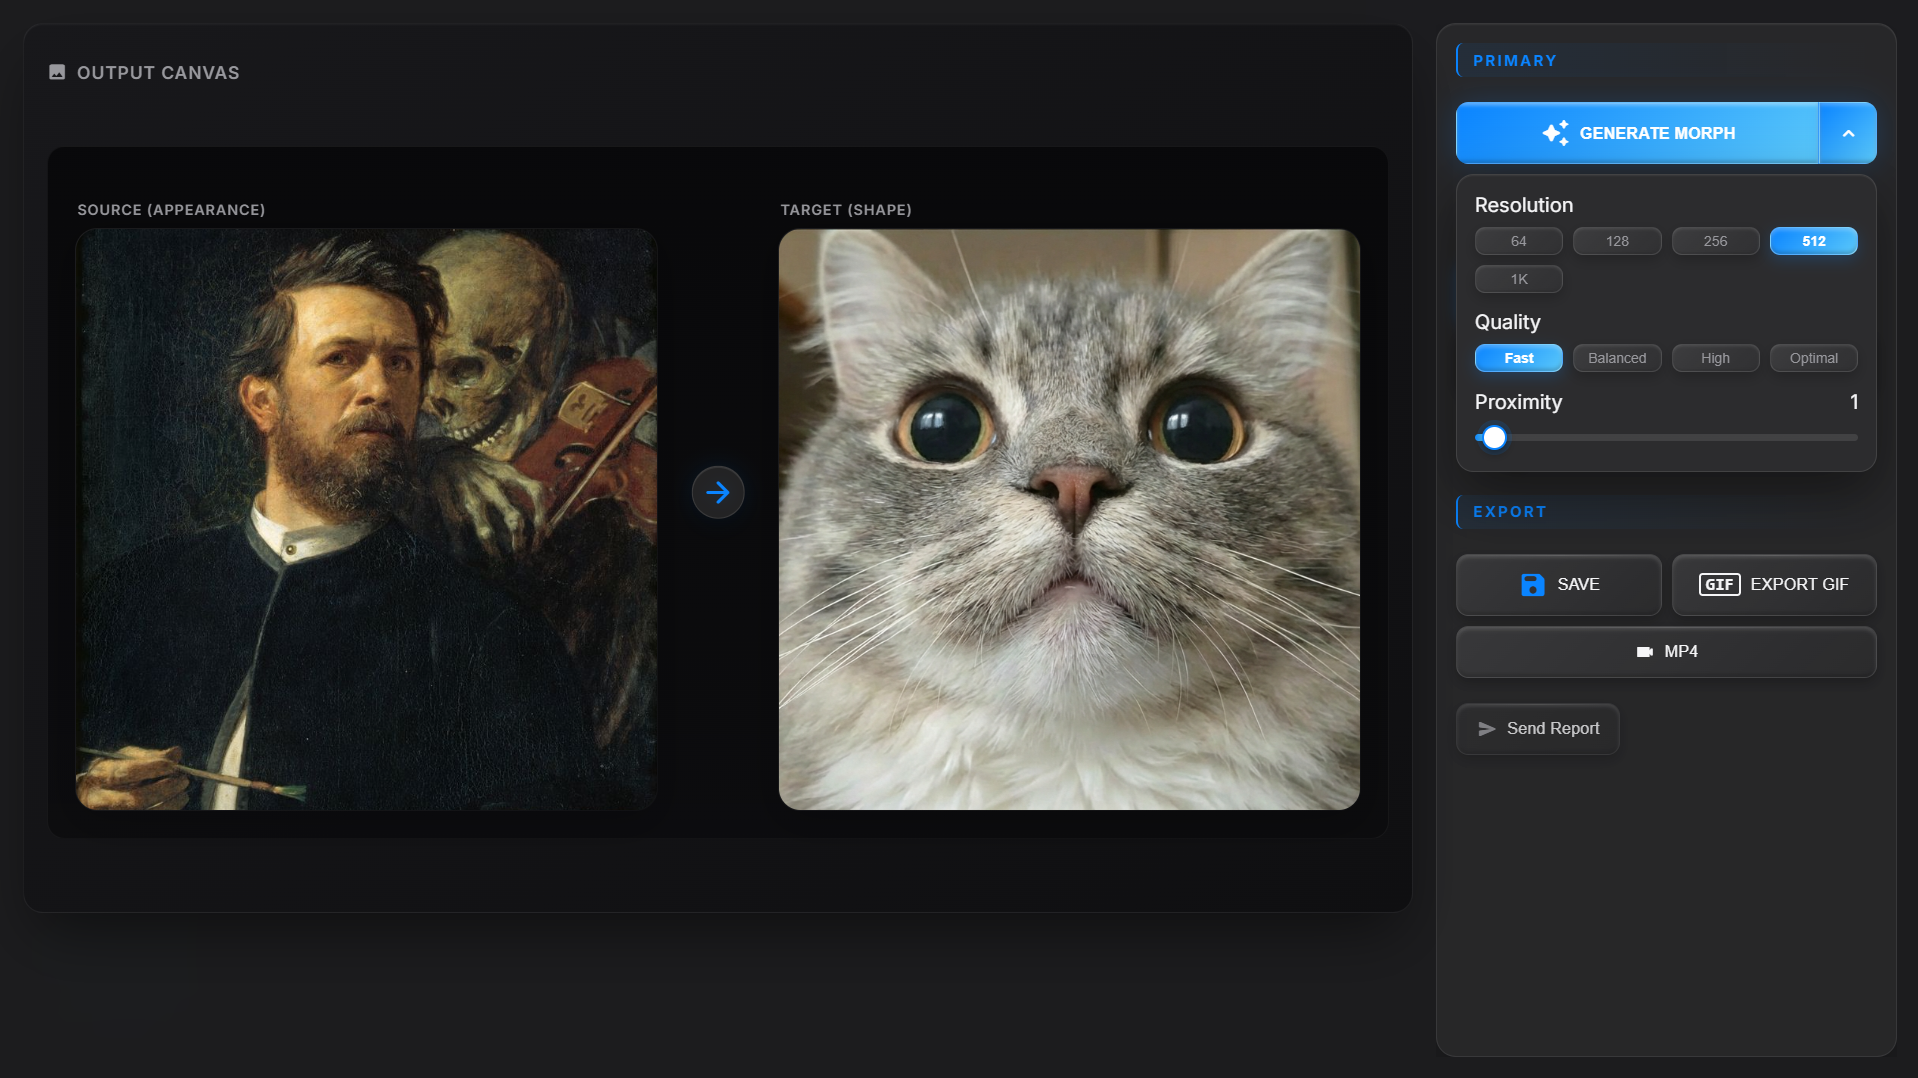1918x1078 pixels.
Task: Click the sparkle icon on Generate Morph
Action: [1555, 133]
